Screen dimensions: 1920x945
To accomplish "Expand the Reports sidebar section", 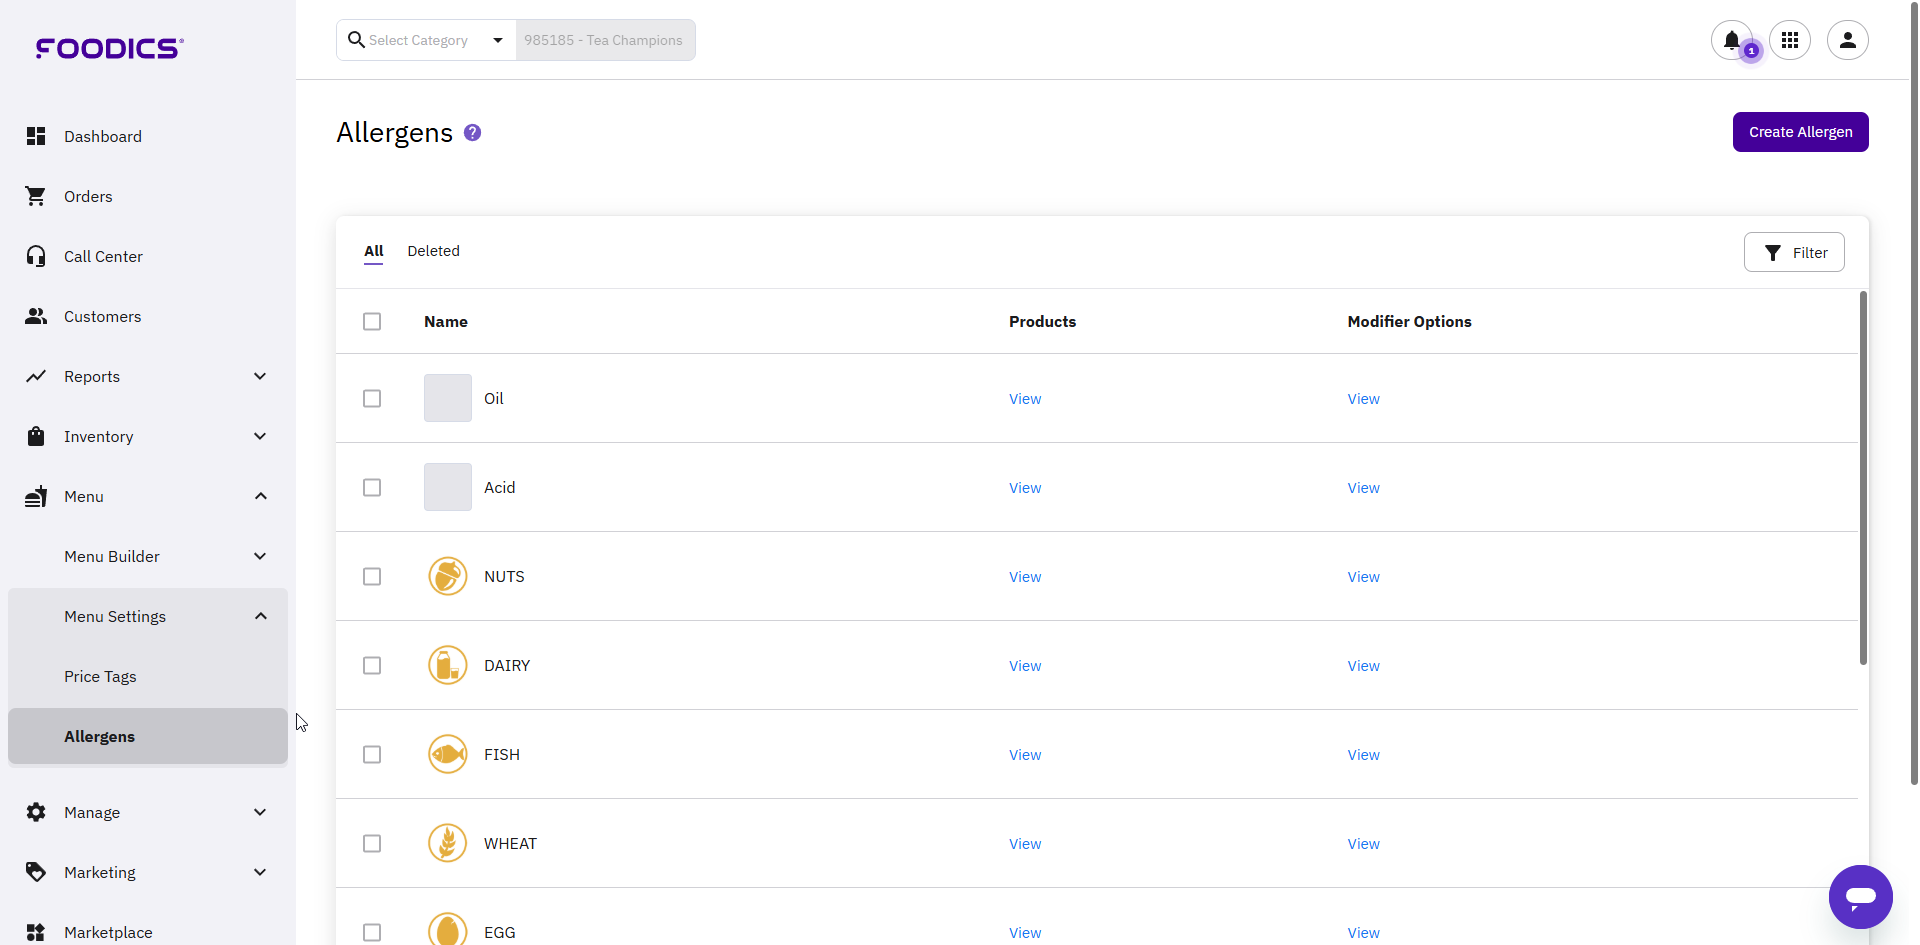I will tap(147, 377).
